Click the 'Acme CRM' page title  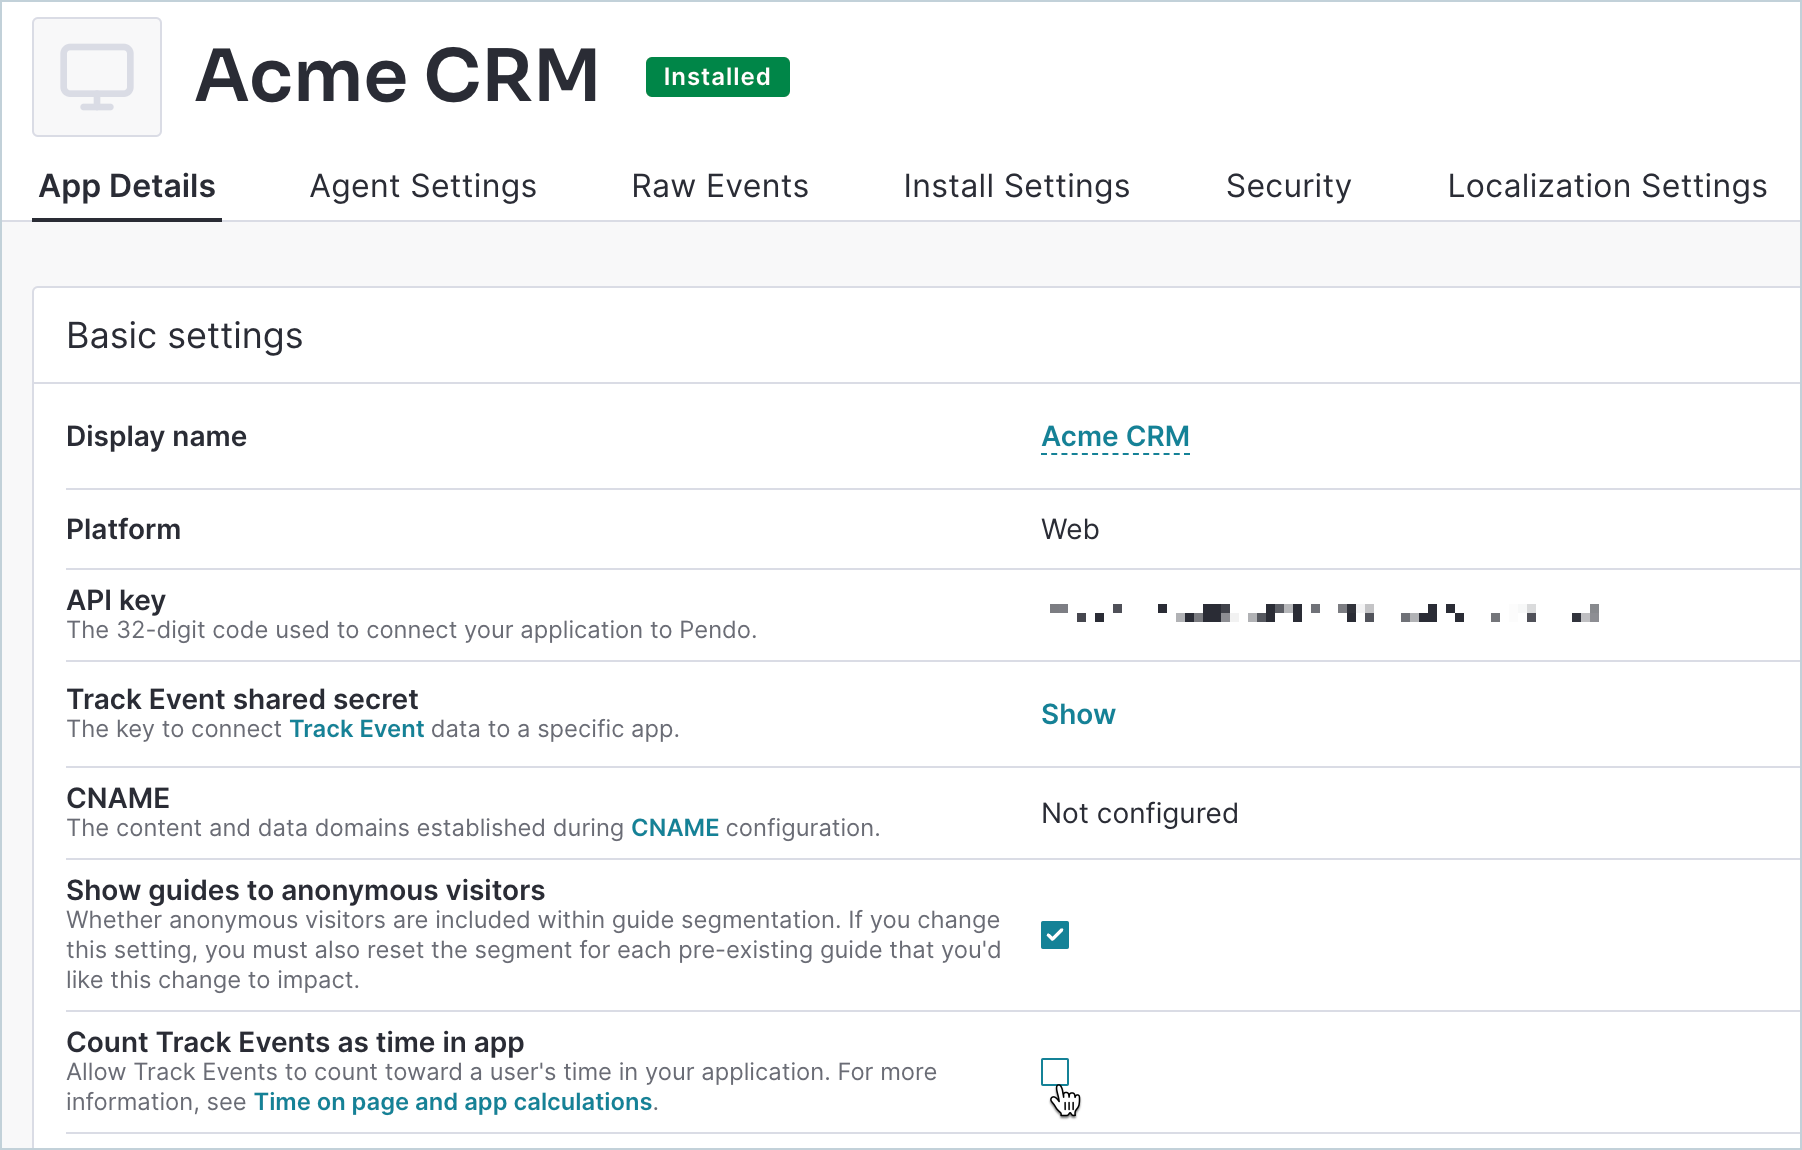click(x=397, y=76)
